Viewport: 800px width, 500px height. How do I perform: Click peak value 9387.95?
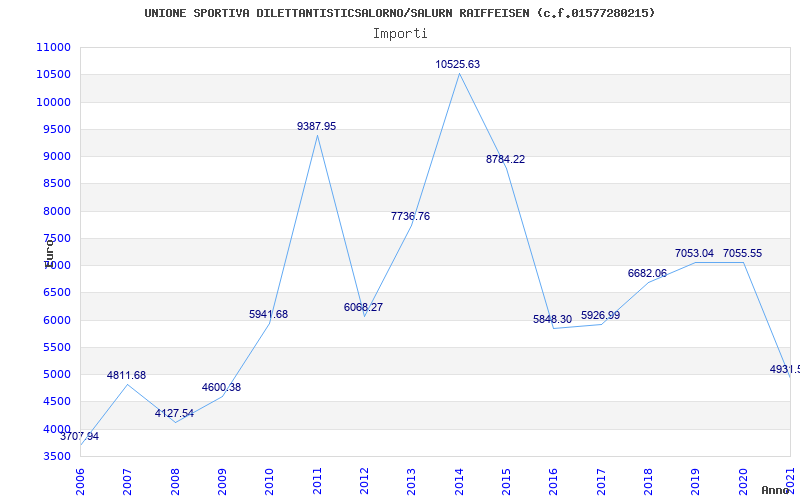pyautogui.click(x=316, y=127)
